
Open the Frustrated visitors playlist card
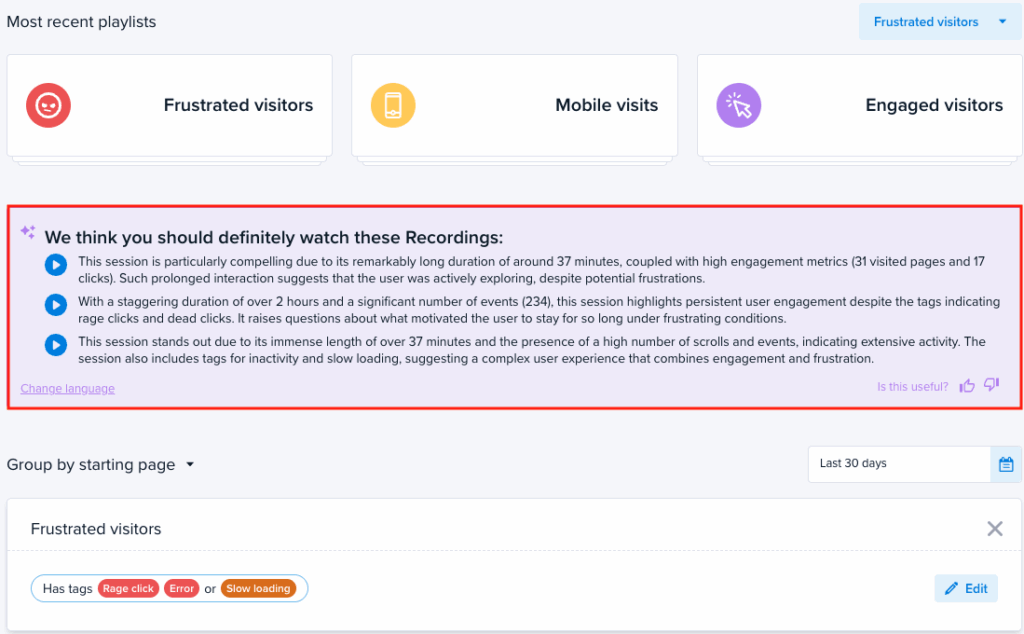[169, 106]
